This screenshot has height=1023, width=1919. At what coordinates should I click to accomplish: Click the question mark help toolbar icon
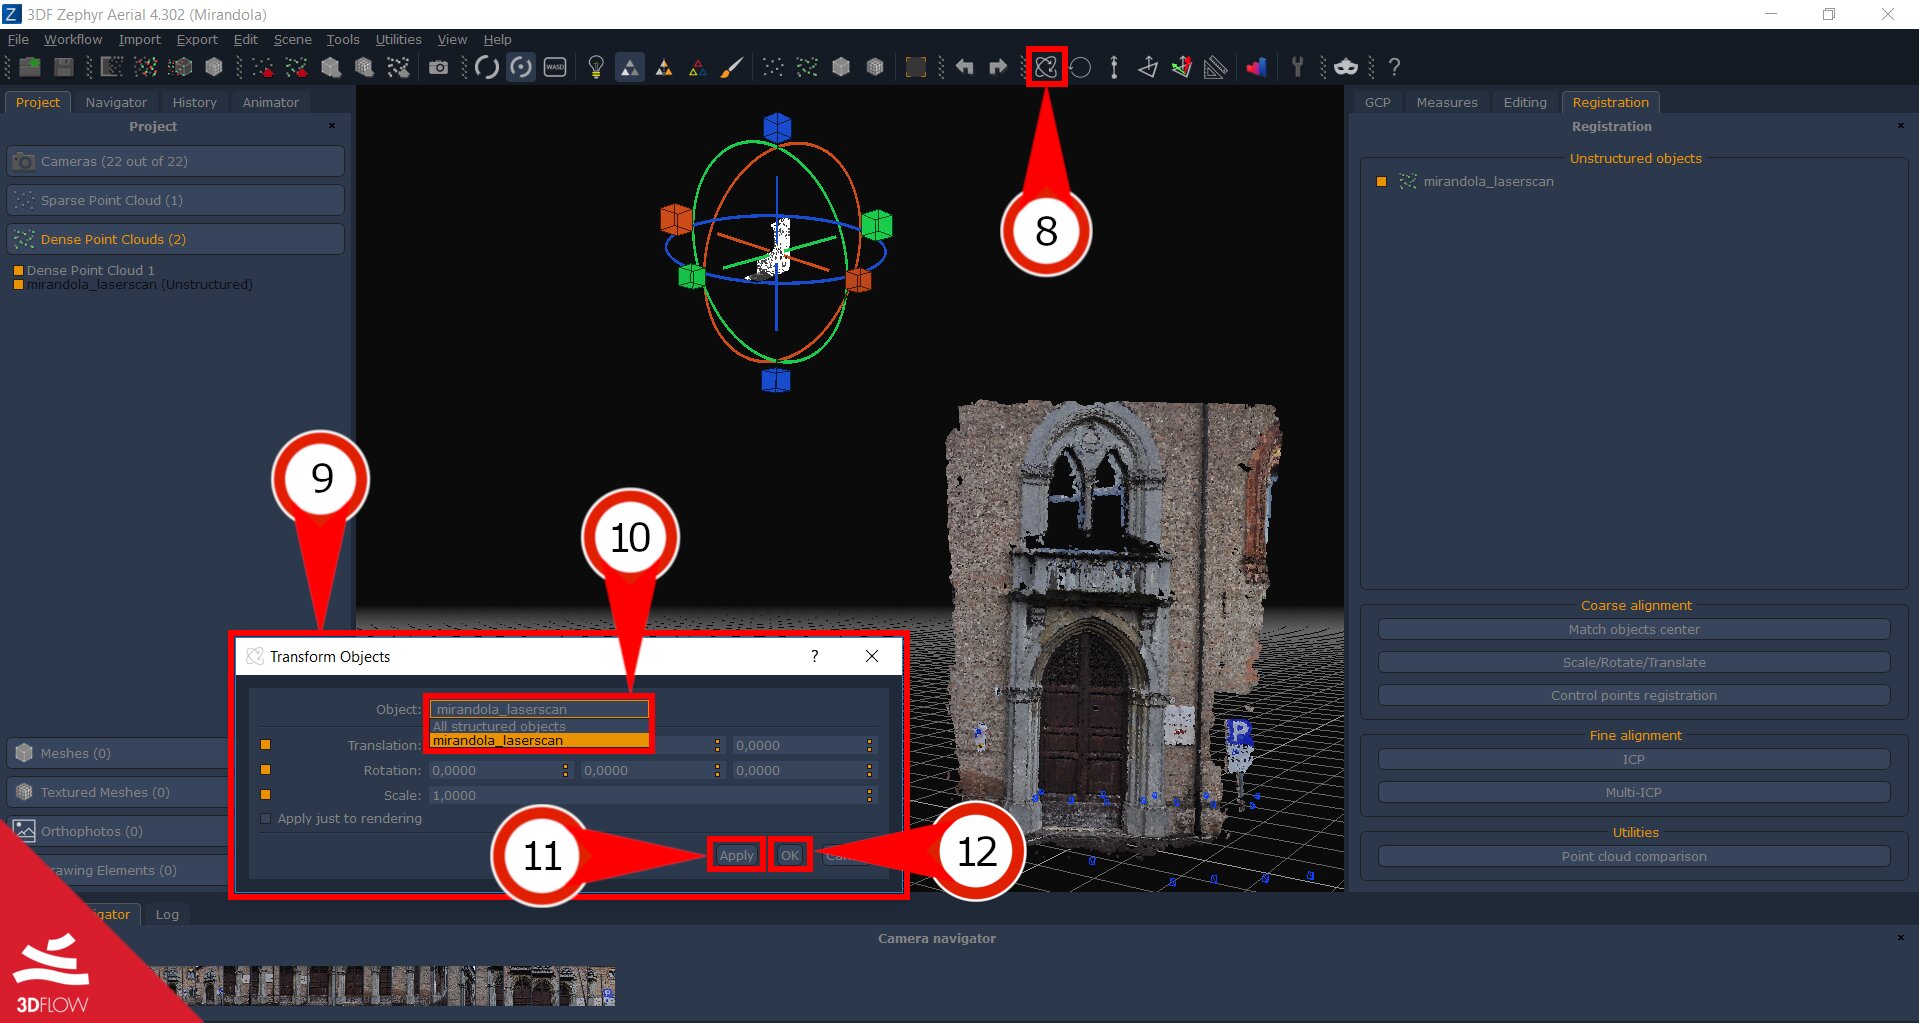tap(1394, 67)
